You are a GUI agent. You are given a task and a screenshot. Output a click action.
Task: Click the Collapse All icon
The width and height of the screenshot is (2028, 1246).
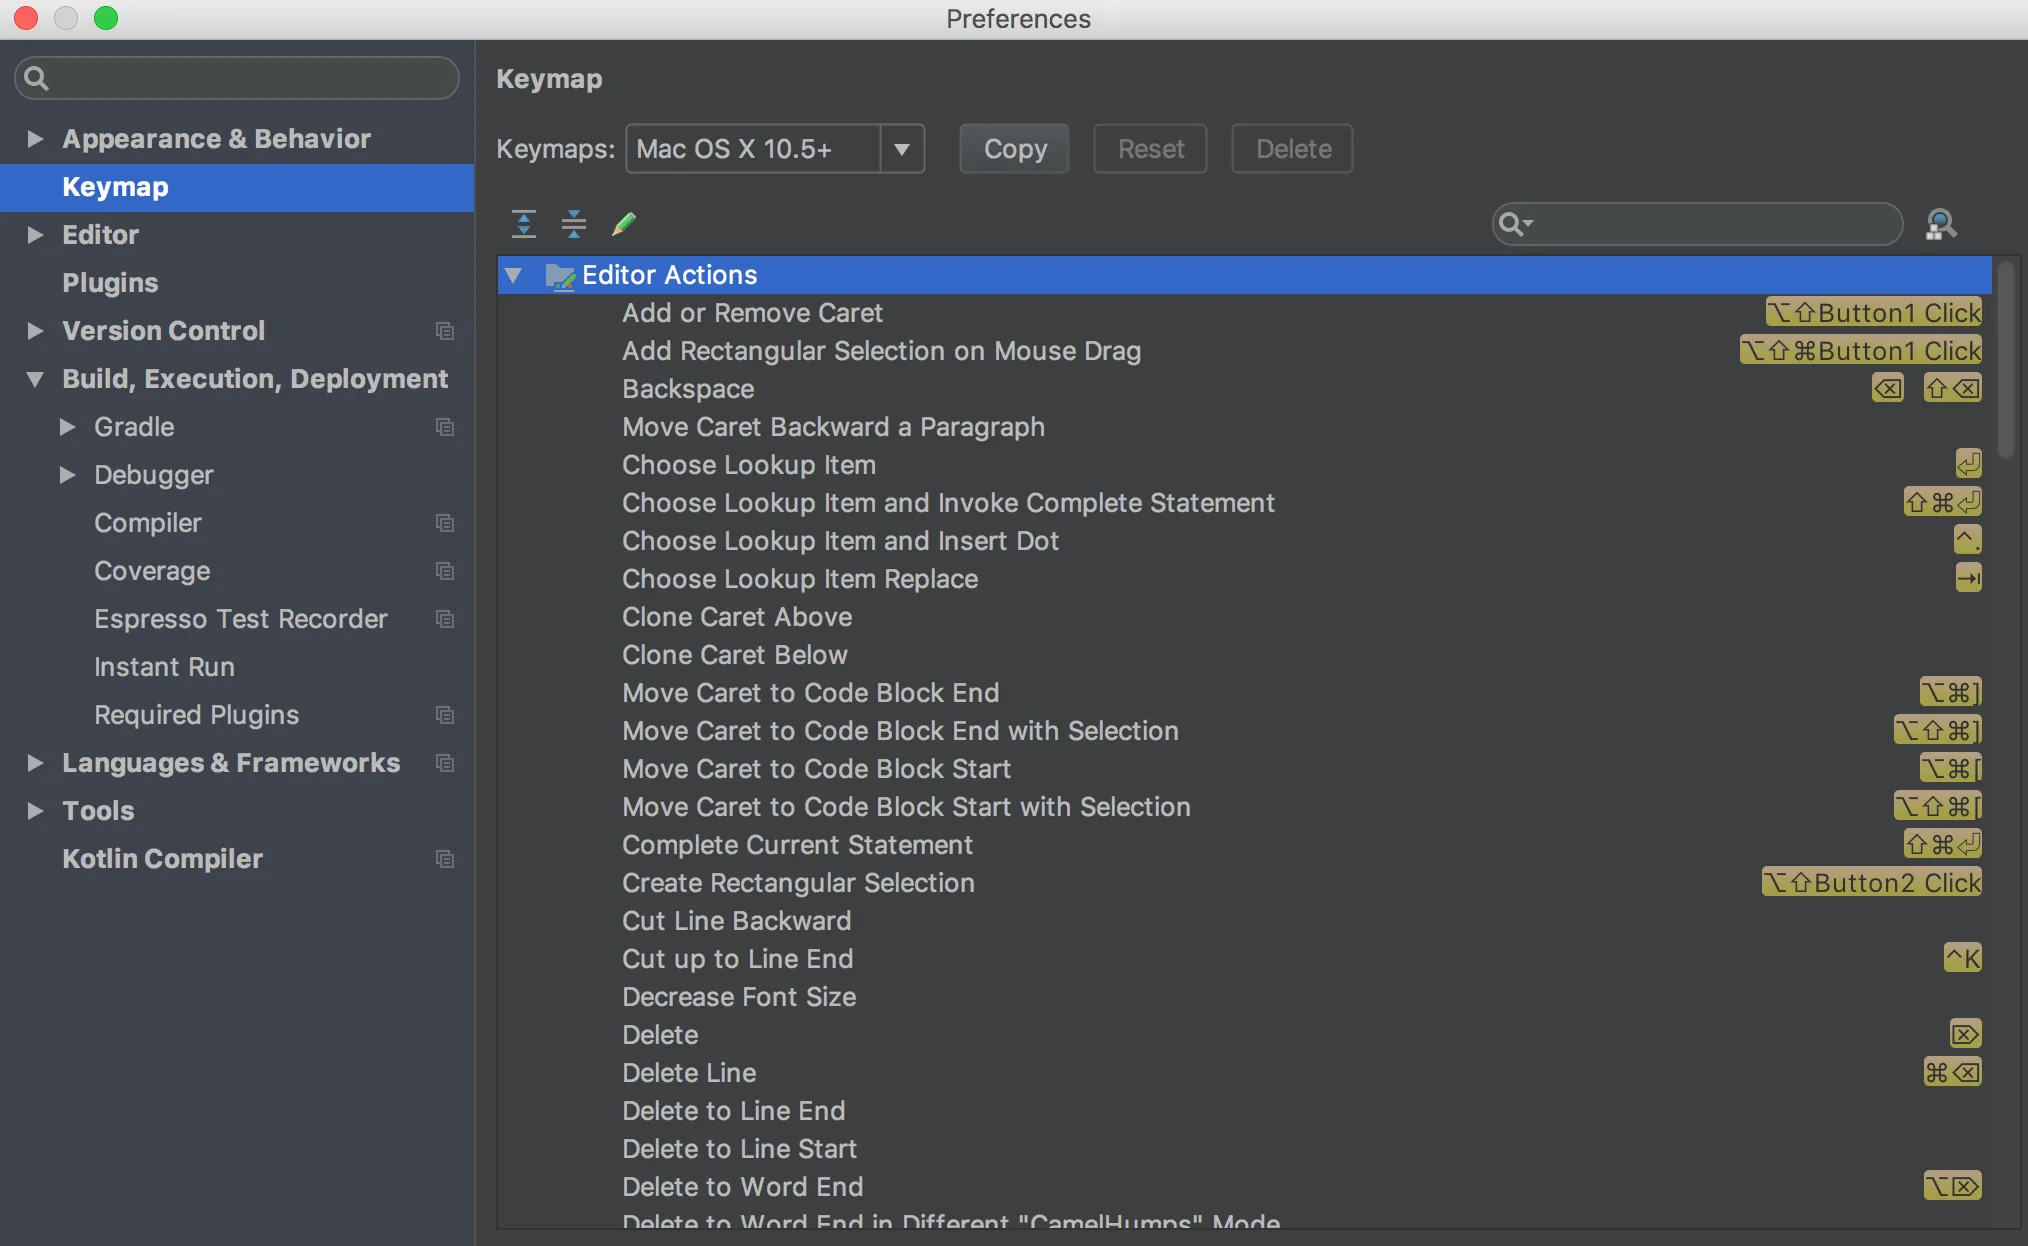[x=574, y=224]
